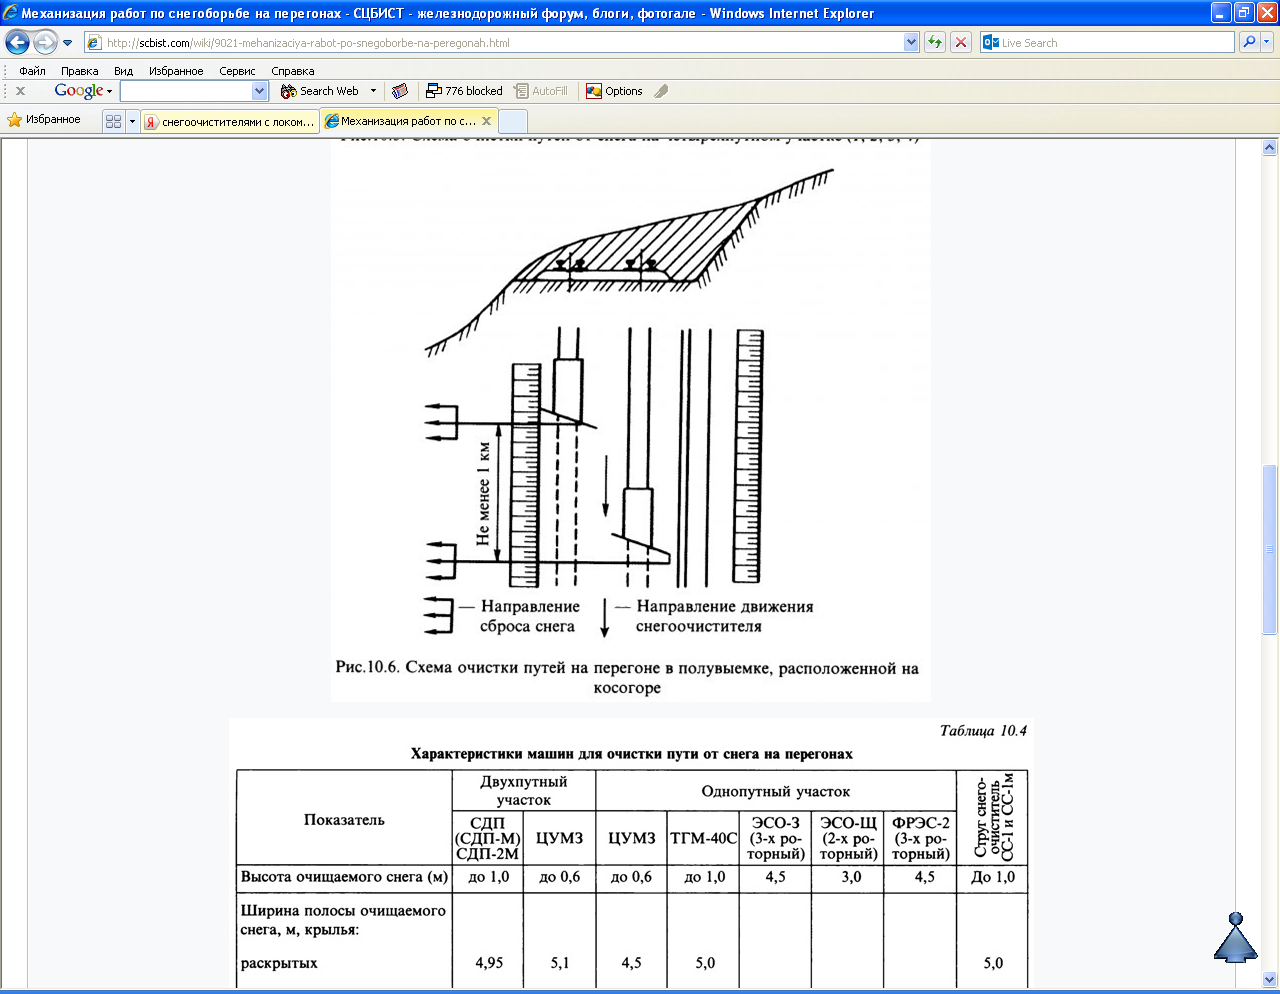The height and width of the screenshot is (994, 1280).
Task: Click the blue scroll-to-top arrow icon
Action: (1235, 938)
